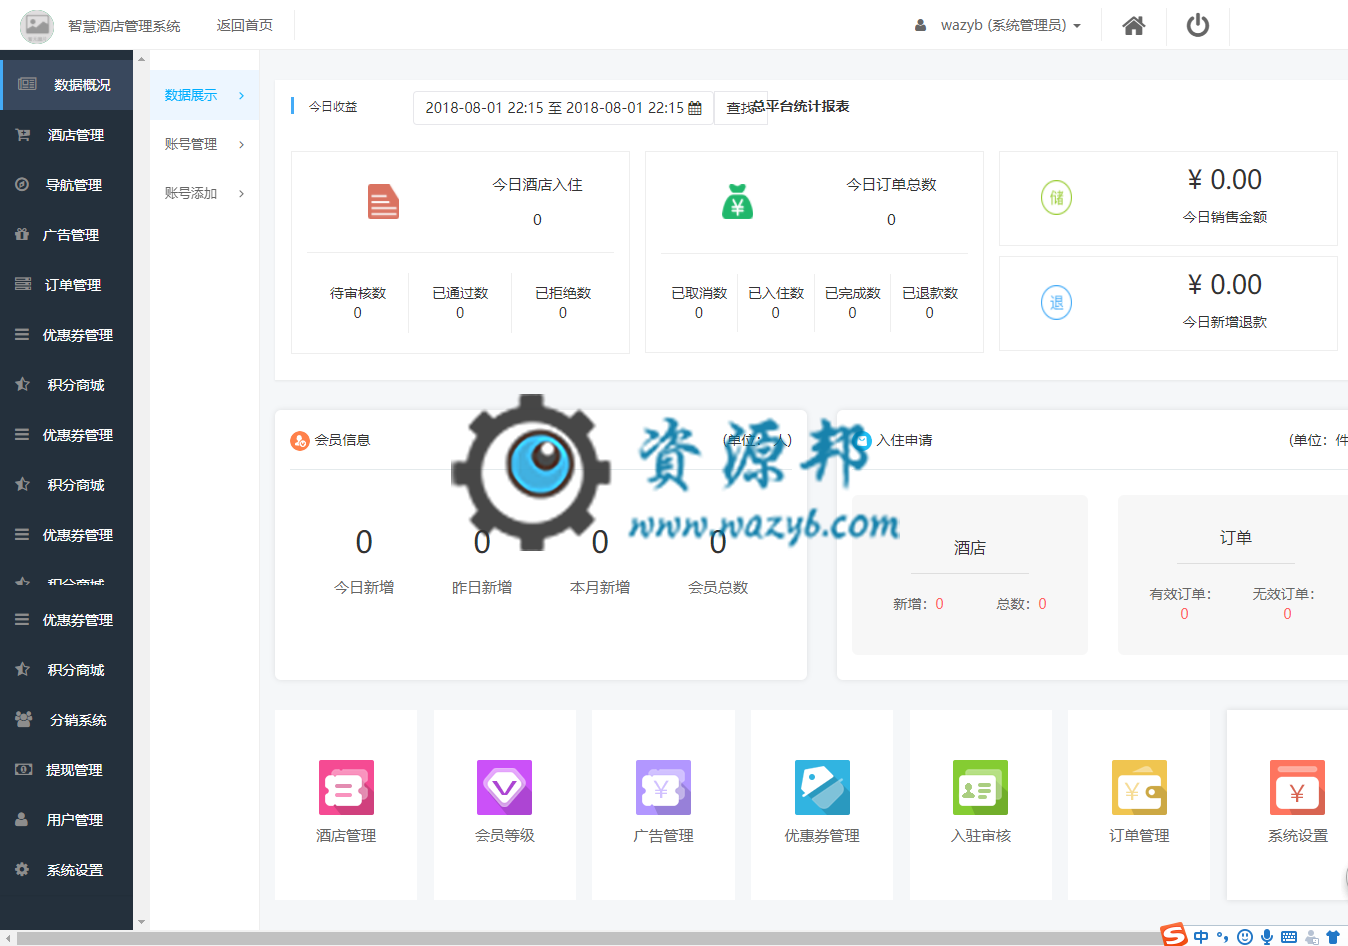Click the 已拒绝数 label

click(x=563, y=293)
